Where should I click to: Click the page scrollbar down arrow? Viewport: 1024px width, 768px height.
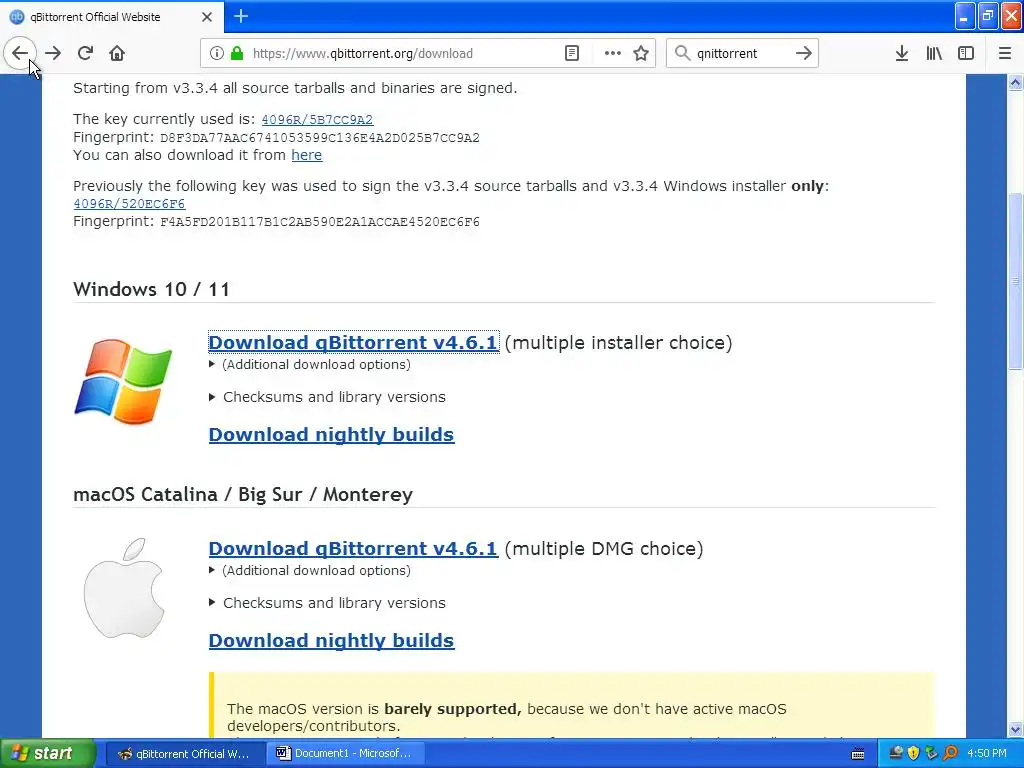click(x=1016, y=729)
